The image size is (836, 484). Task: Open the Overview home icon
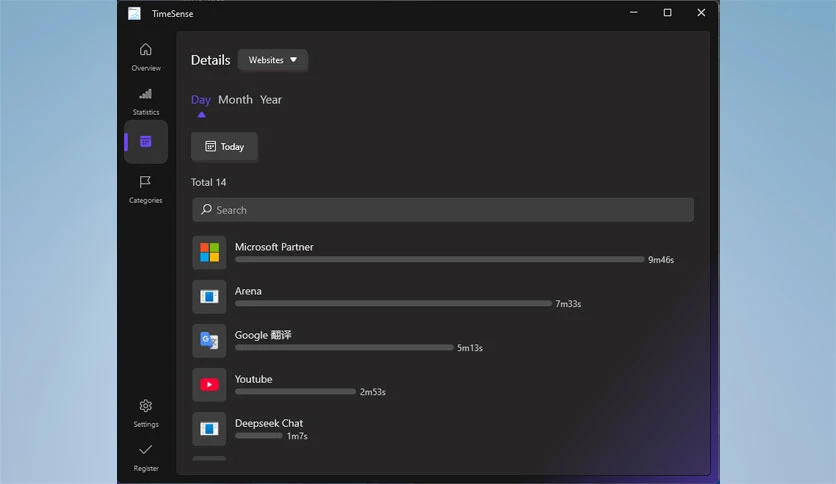[146, 50]
